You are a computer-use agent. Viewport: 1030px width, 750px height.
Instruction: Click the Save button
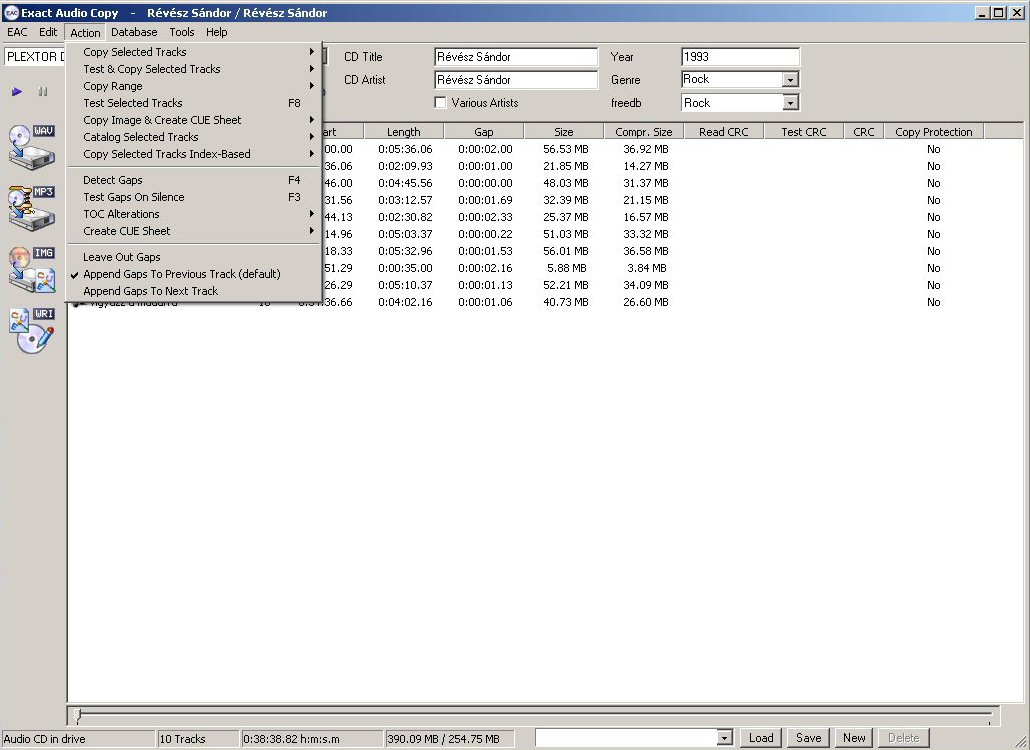coord(808,738)
